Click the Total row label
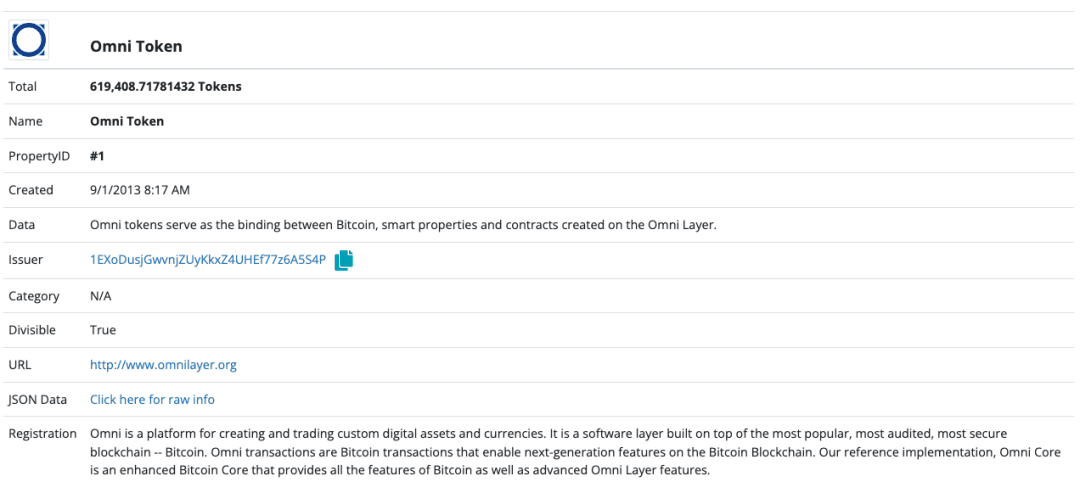This screenshot has width=1080, height=493. pos(23,87)
